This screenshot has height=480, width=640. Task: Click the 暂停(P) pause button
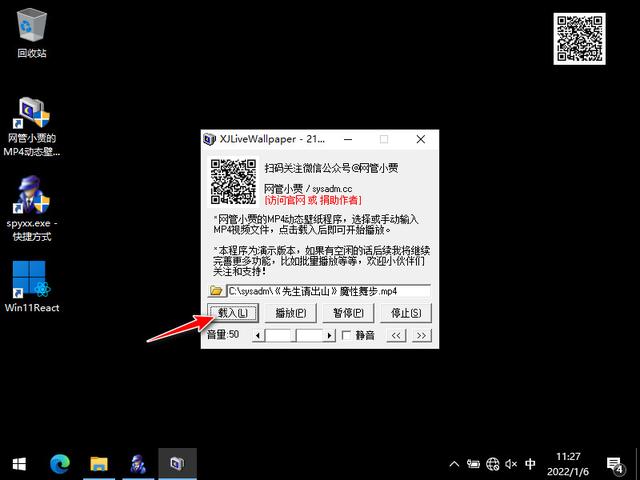pos(348,313)
